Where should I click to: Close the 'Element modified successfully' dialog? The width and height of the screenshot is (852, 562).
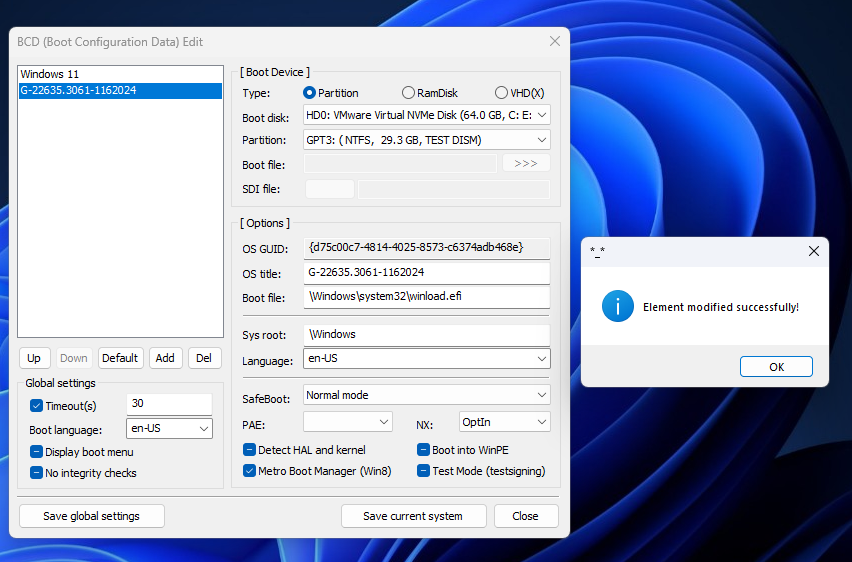tap(813, 251)
